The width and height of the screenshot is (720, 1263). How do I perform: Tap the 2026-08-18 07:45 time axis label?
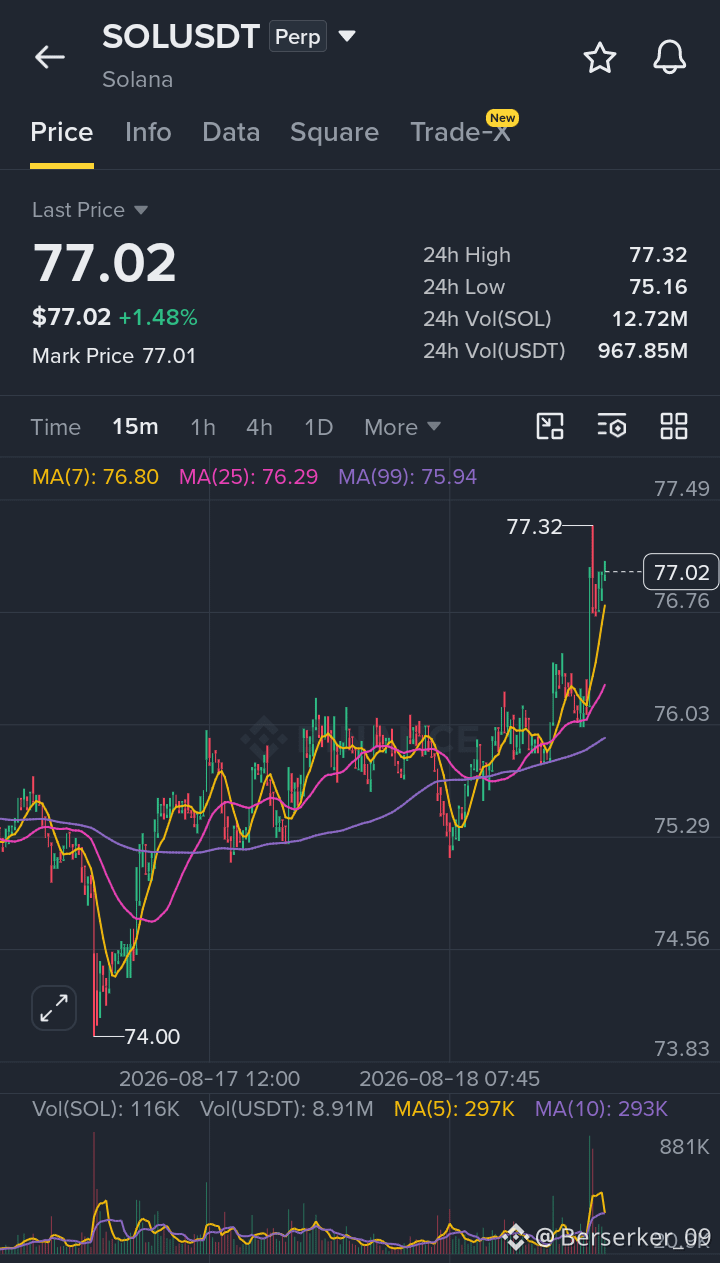[x=449, y=1079]
